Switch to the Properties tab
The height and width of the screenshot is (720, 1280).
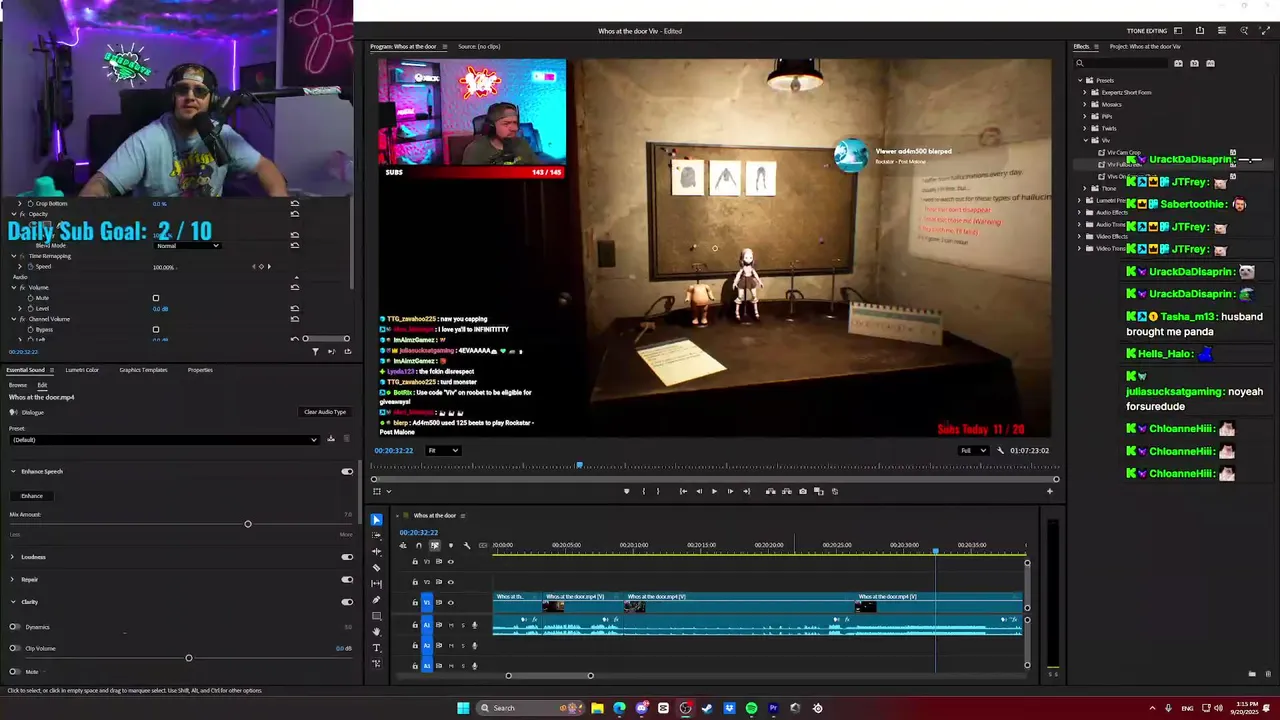point(200,370)
